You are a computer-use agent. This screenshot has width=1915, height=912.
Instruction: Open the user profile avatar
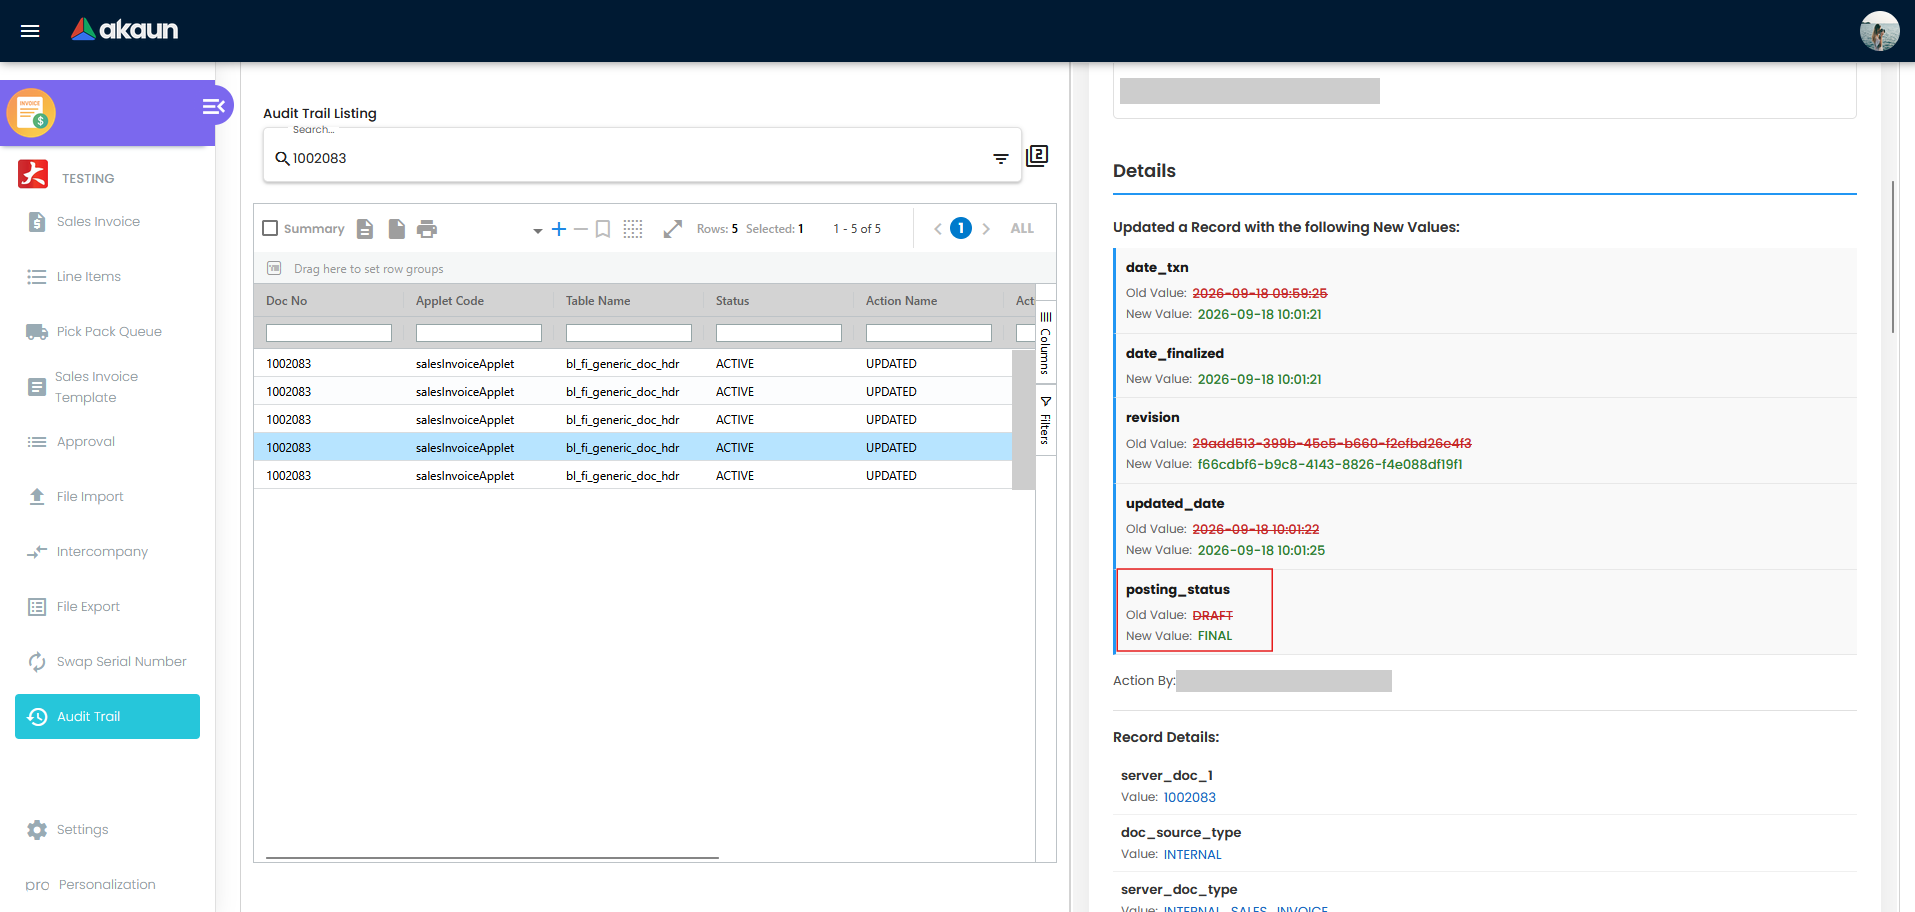point(1879,31)
